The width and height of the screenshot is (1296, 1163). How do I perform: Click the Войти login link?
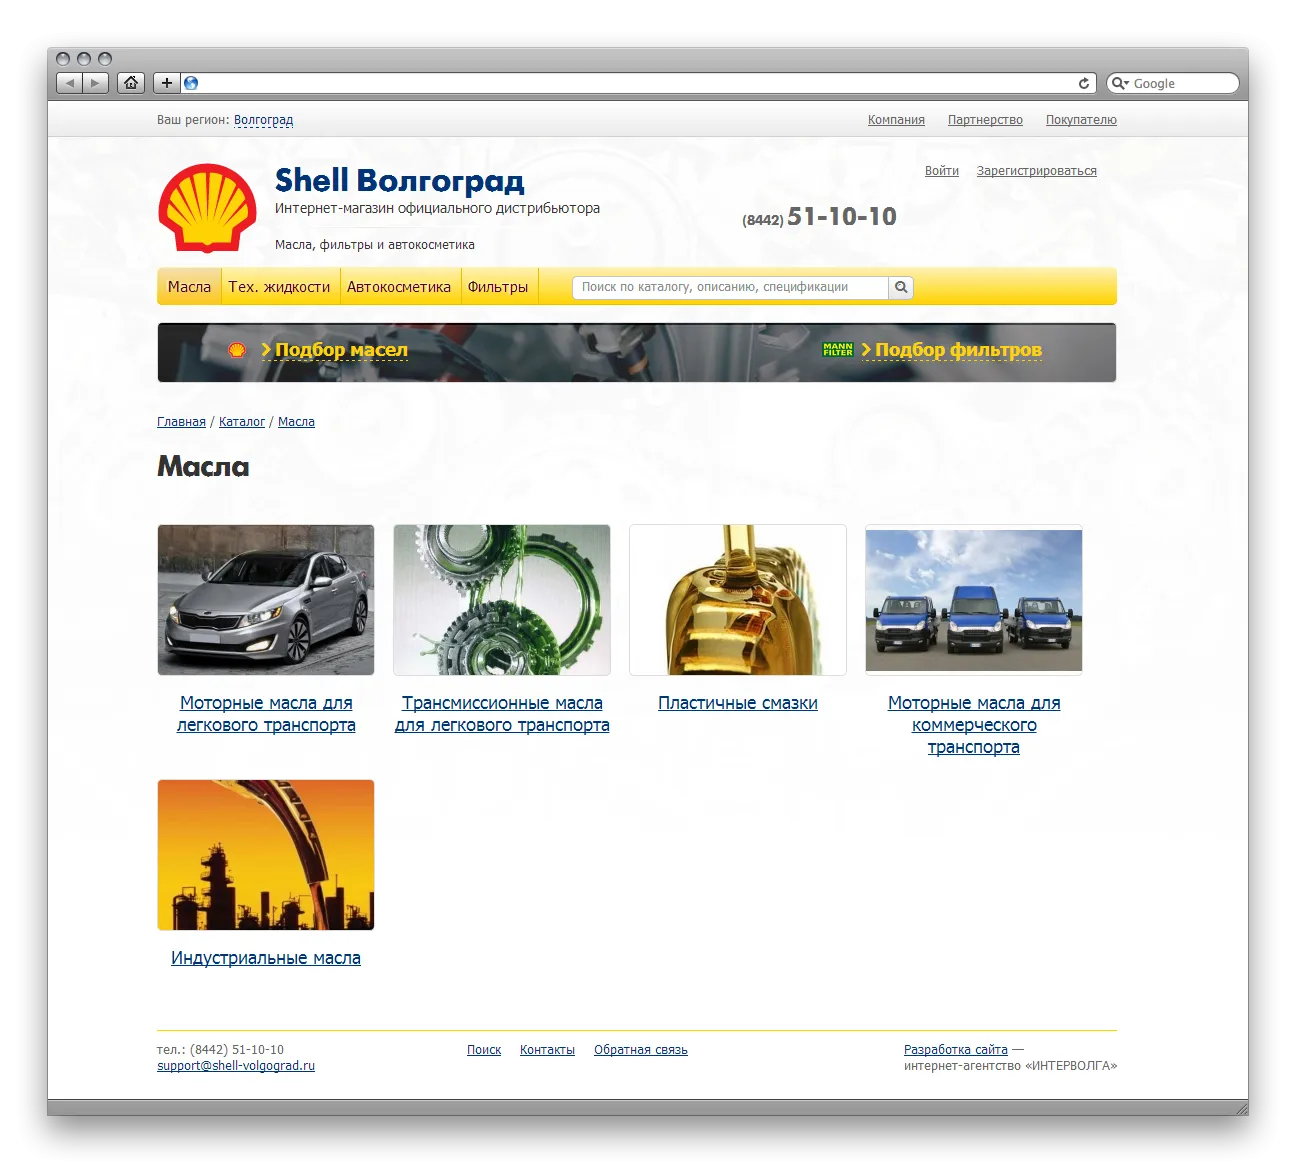click(942, 171)
